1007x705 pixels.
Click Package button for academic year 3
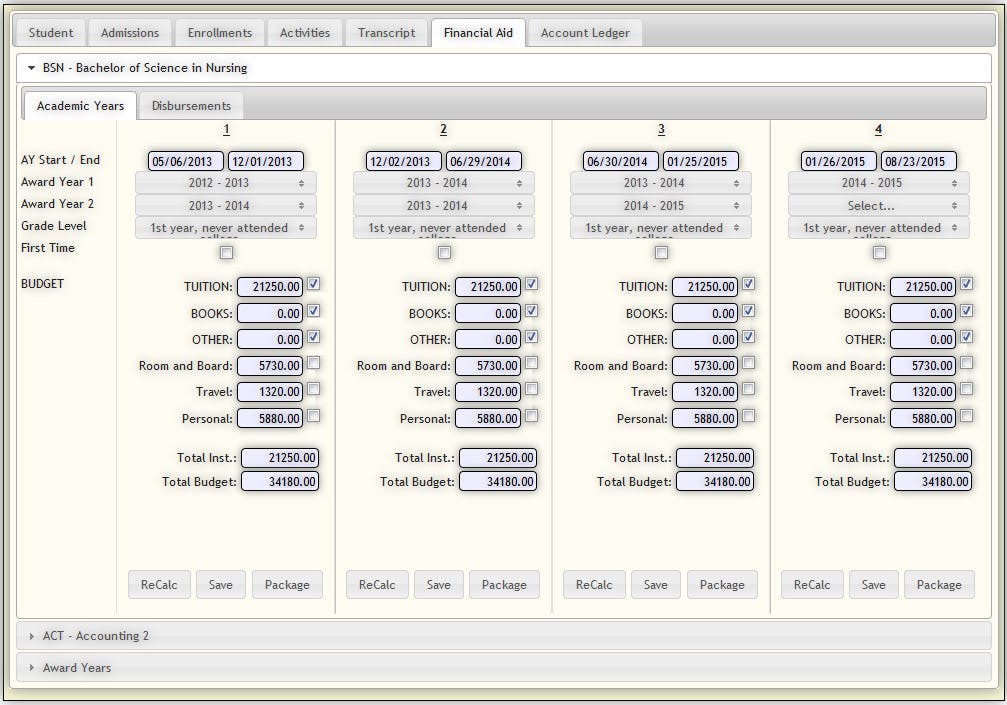[x=722, y=585]
